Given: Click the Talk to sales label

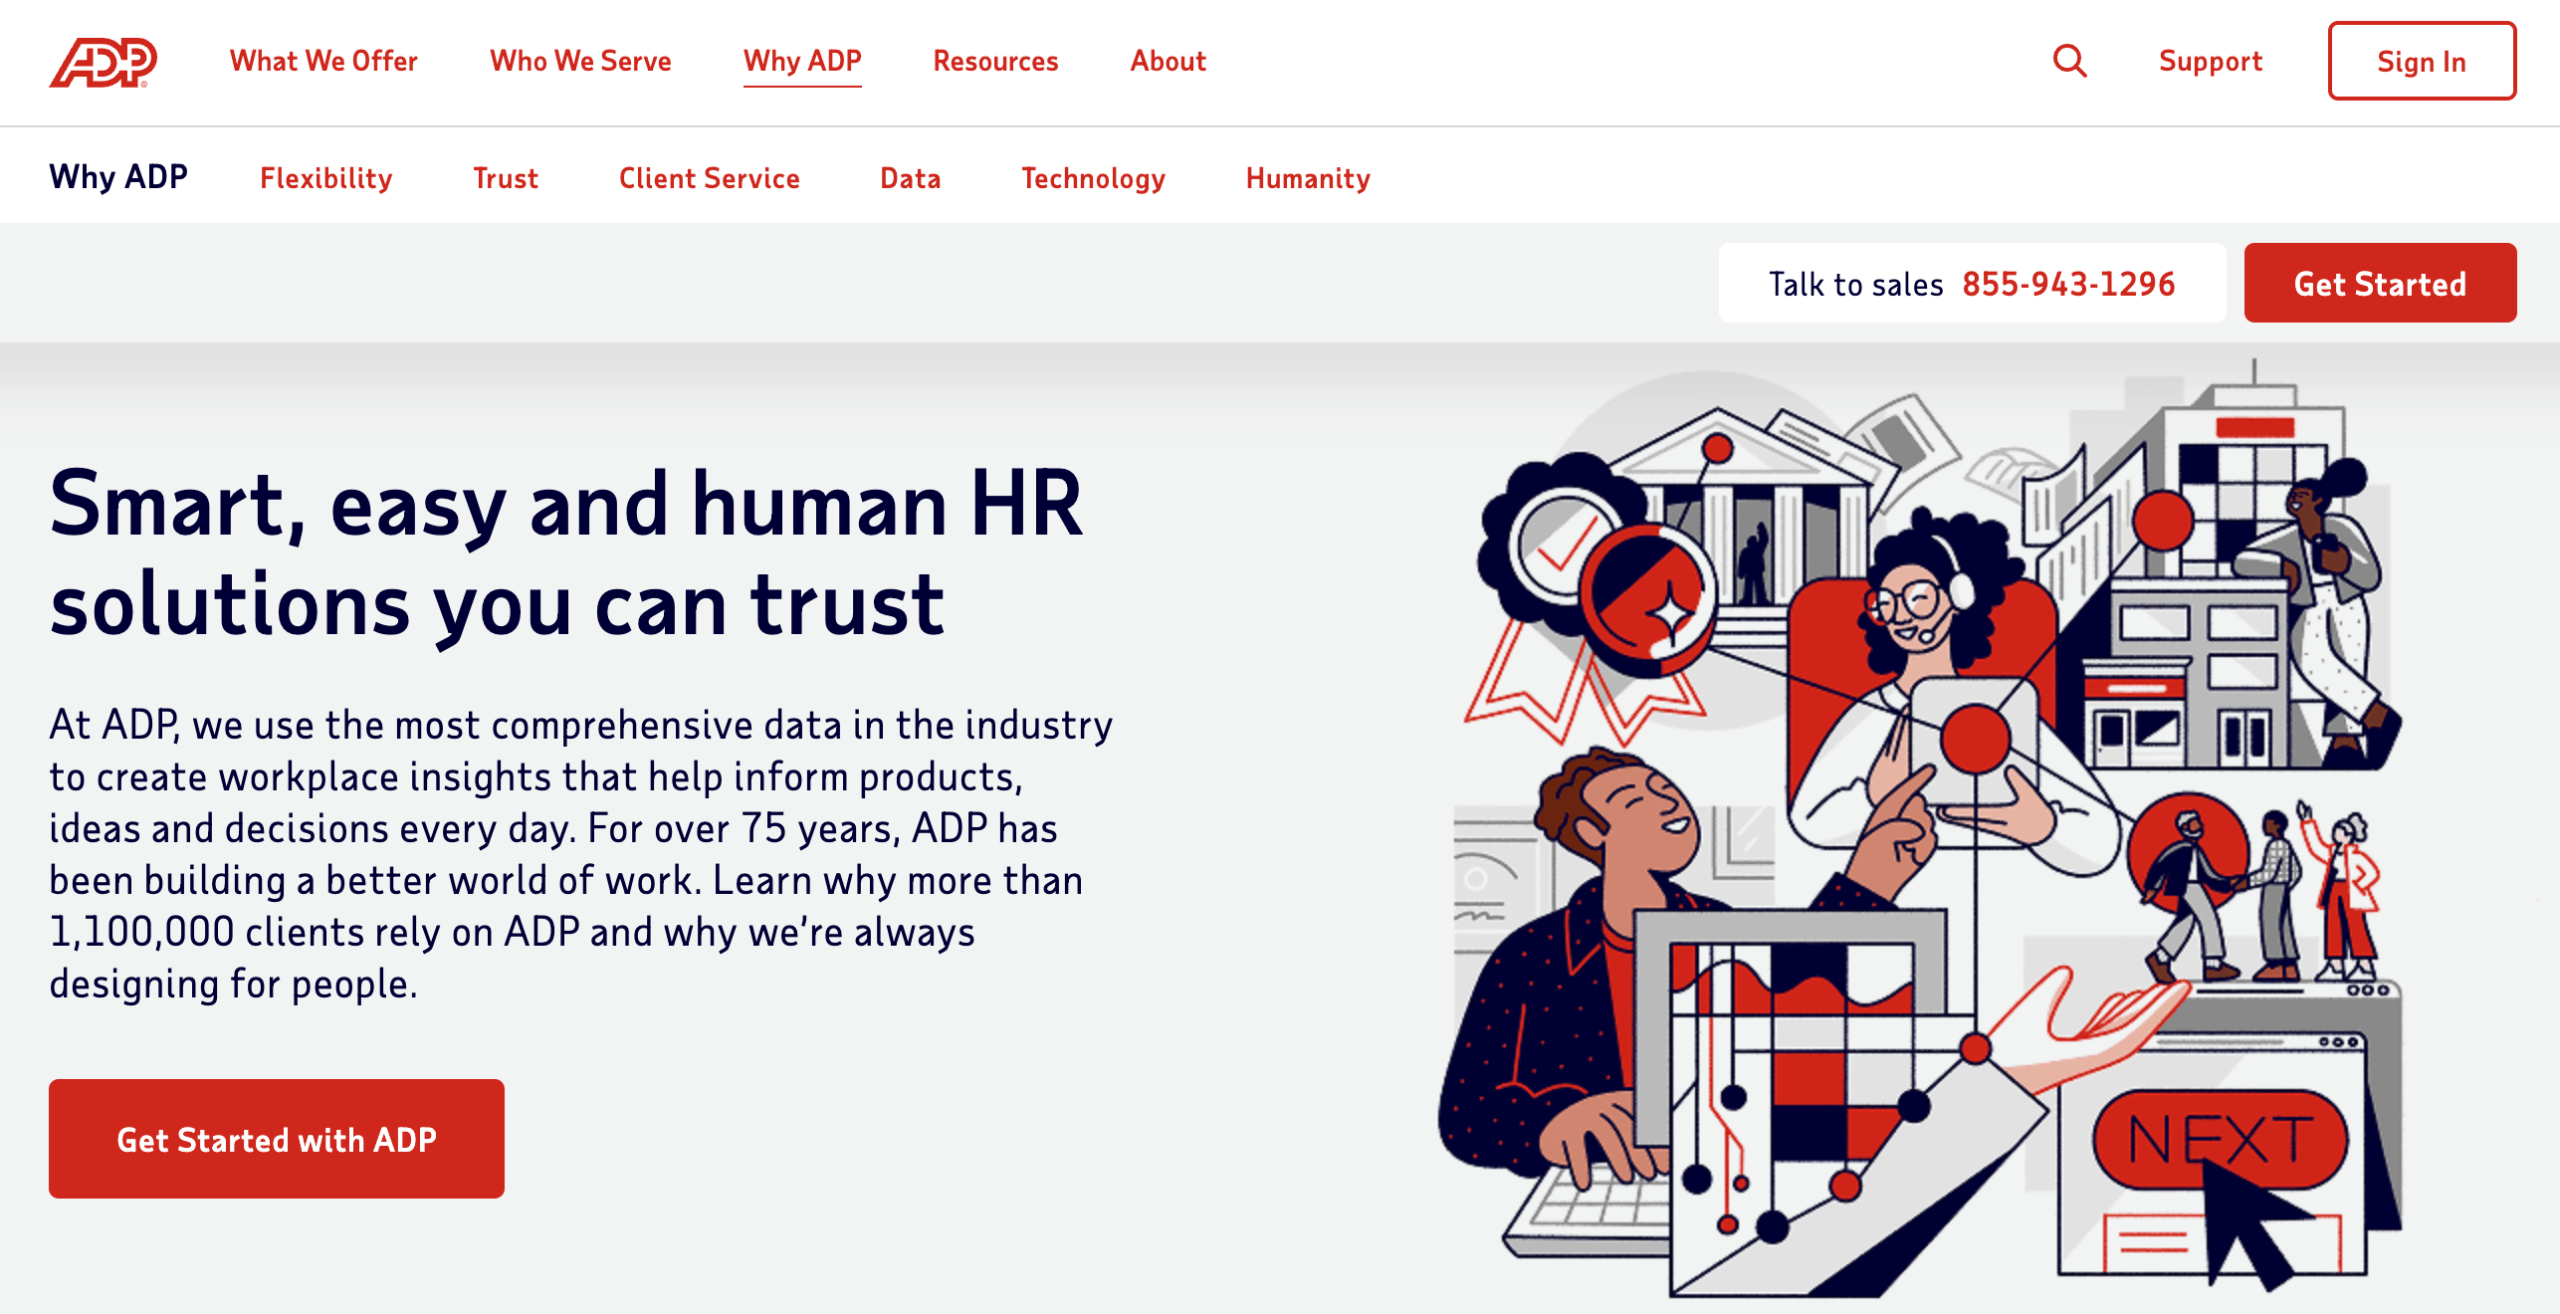Looking at the screenshot, I should point(1855,284).
